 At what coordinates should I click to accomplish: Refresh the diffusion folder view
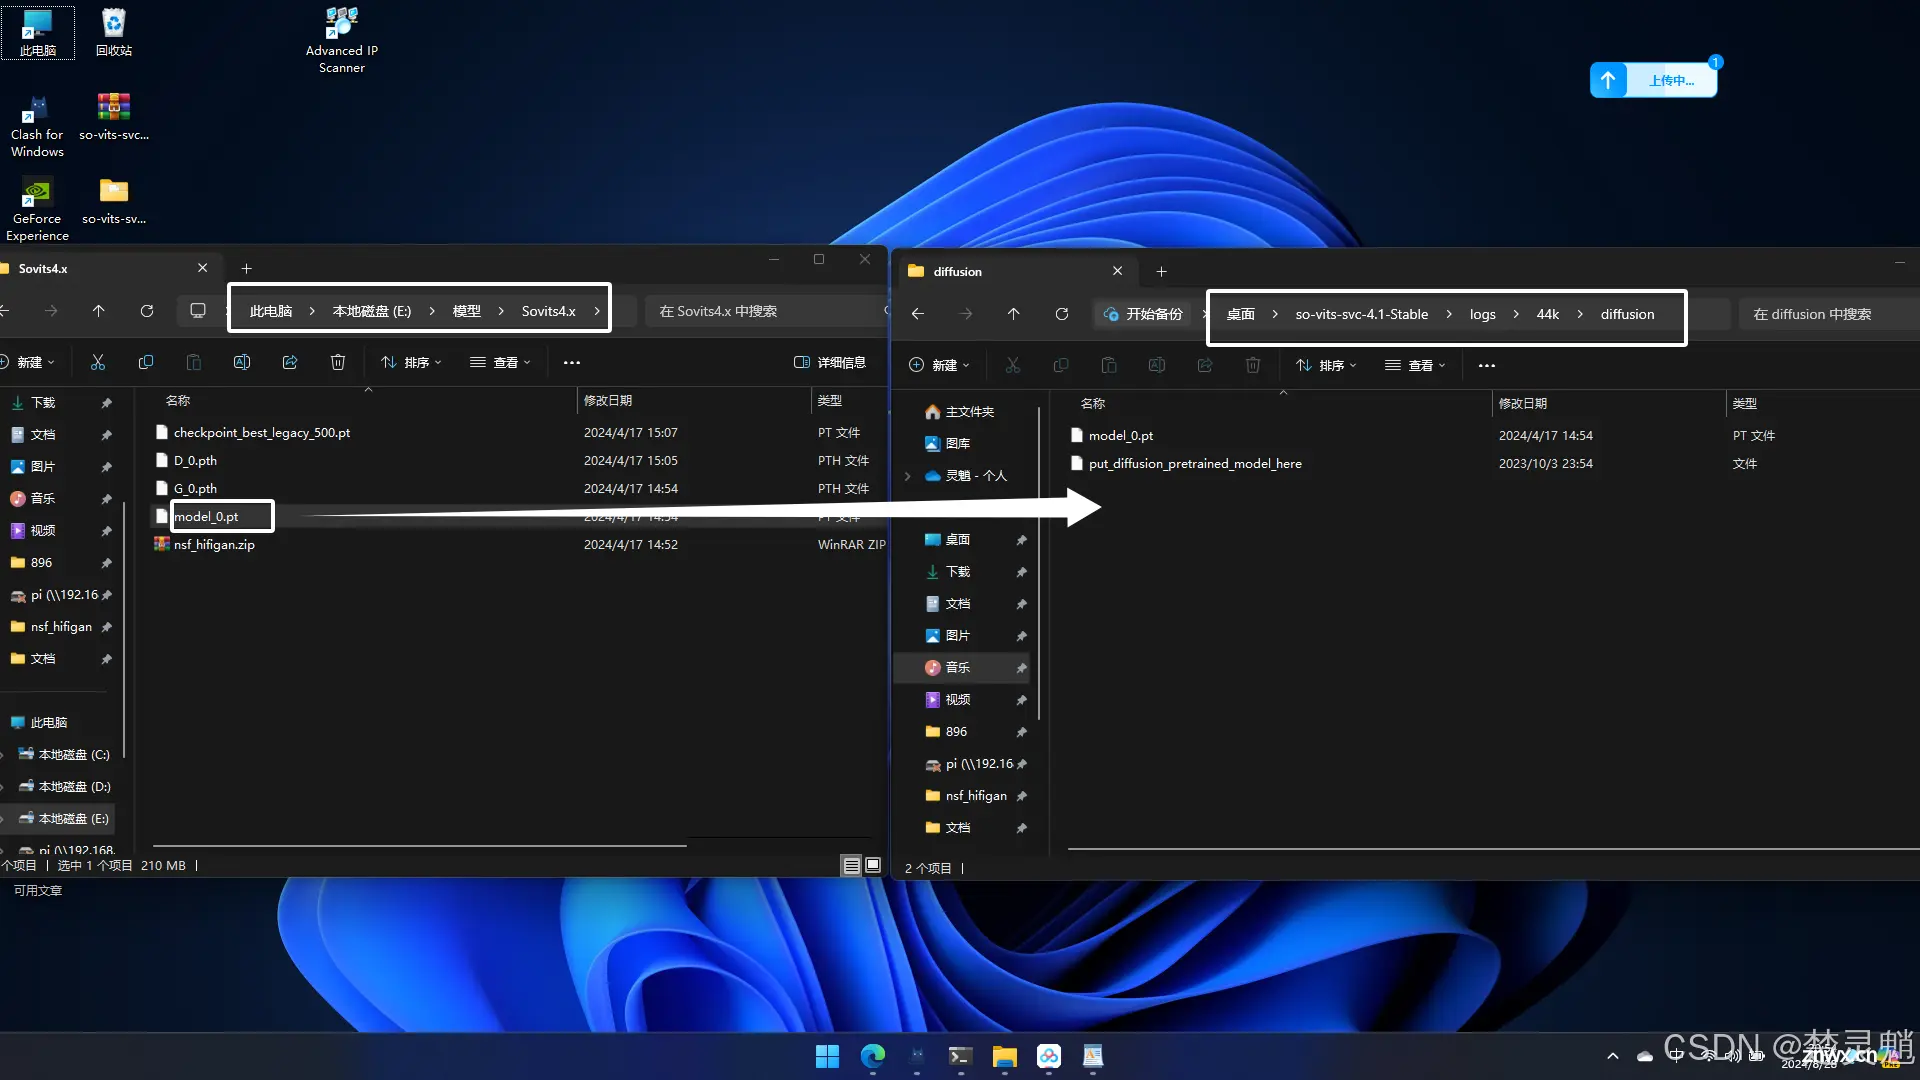(1062, 314)
